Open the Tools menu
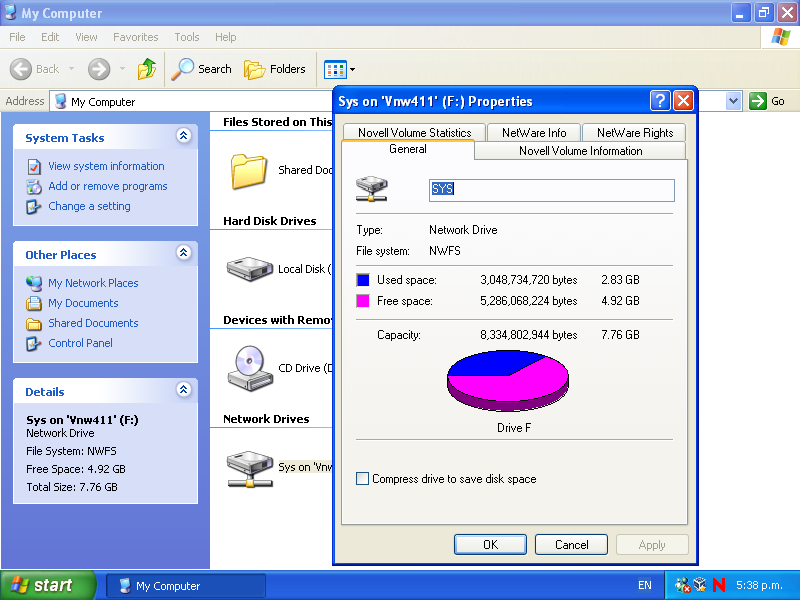Viewport: 800px width, 600px height. (187, 37)
